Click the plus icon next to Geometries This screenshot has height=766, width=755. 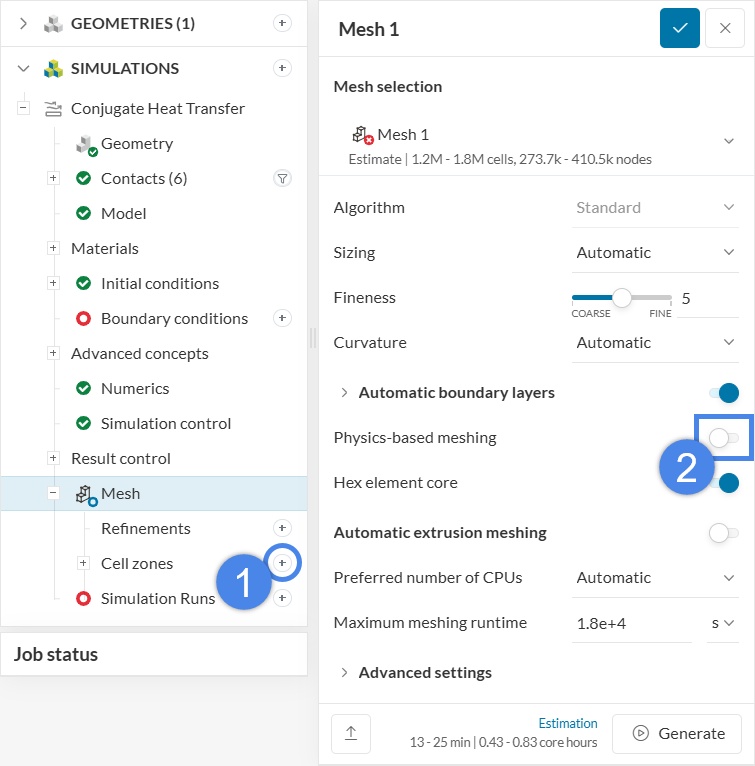pyautogui.click(x=282, y=23)
